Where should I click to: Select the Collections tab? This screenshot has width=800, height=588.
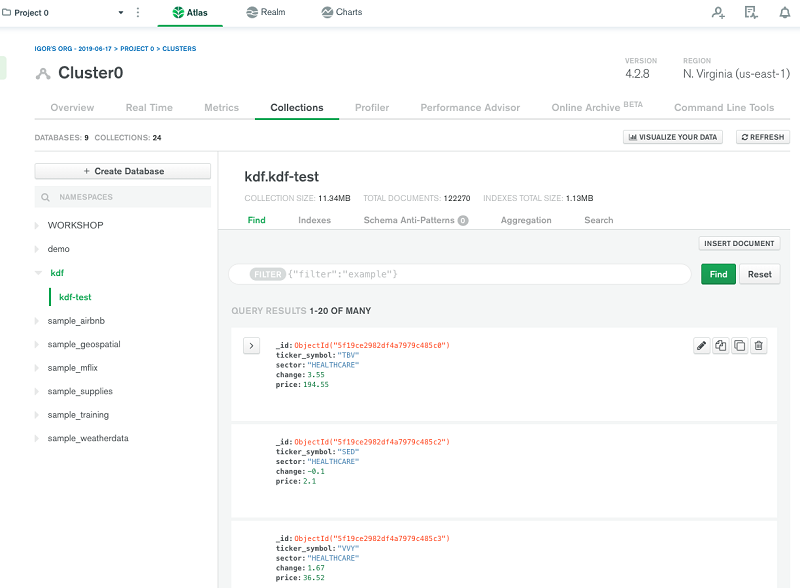[x=297, y=108]
